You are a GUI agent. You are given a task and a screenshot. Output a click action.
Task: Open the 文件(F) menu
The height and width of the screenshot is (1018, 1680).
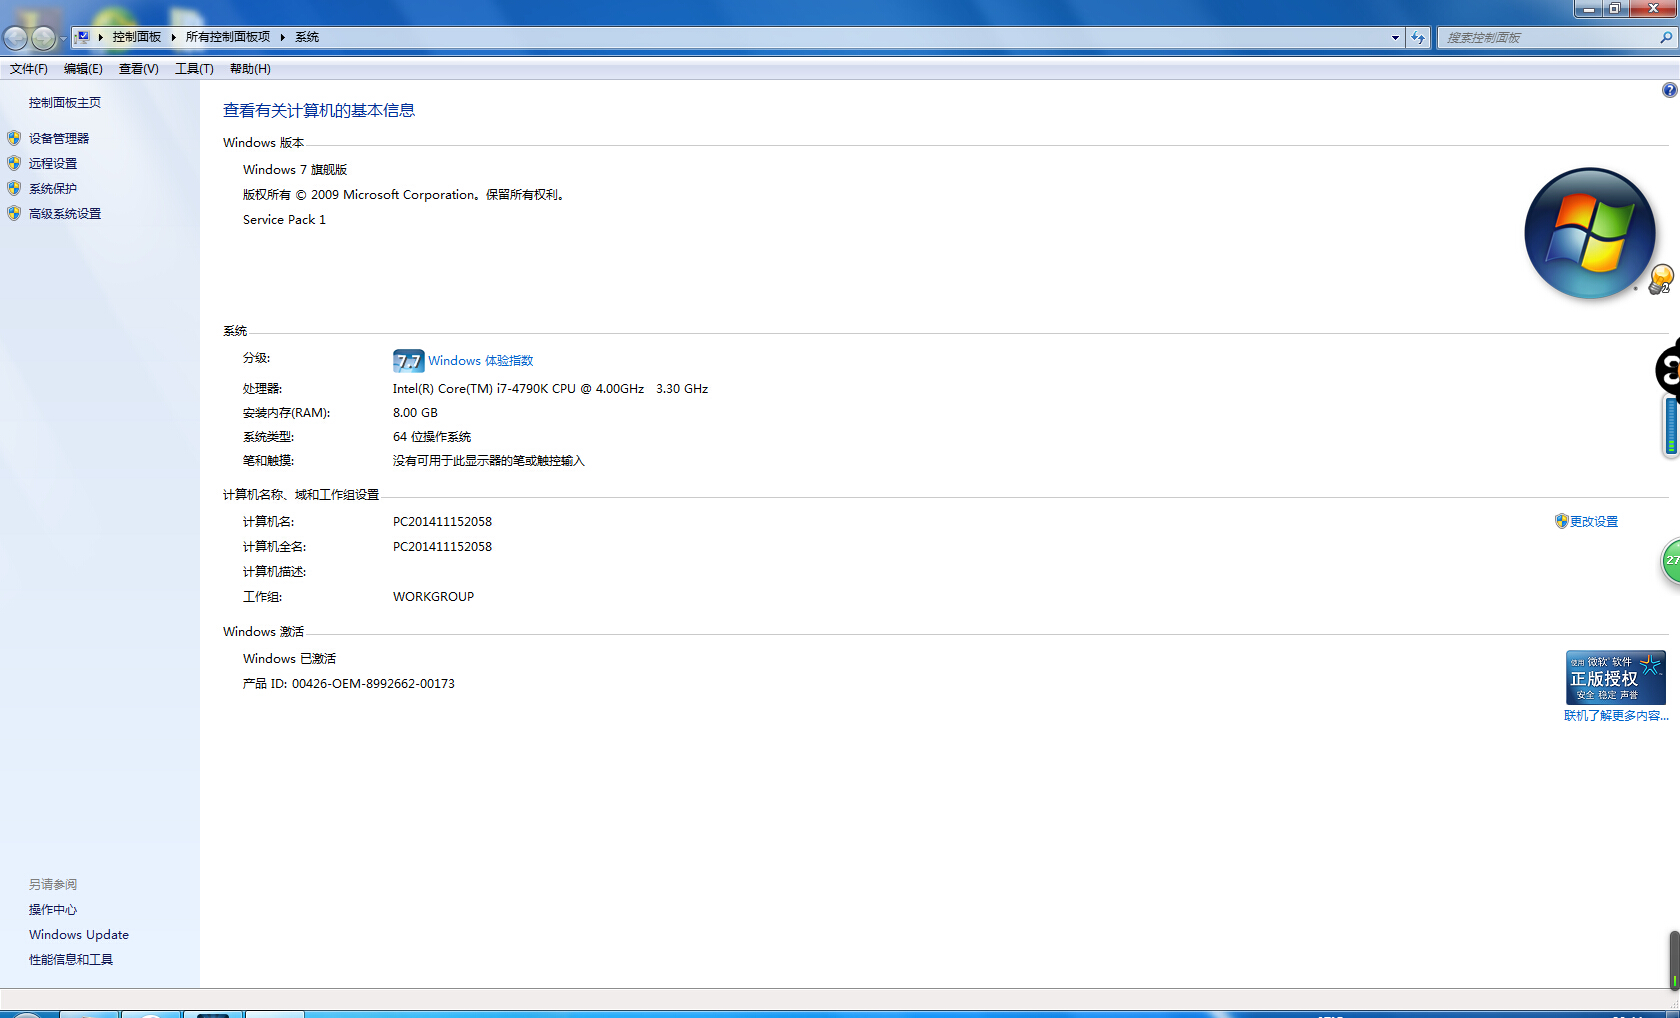pos(29,69)
